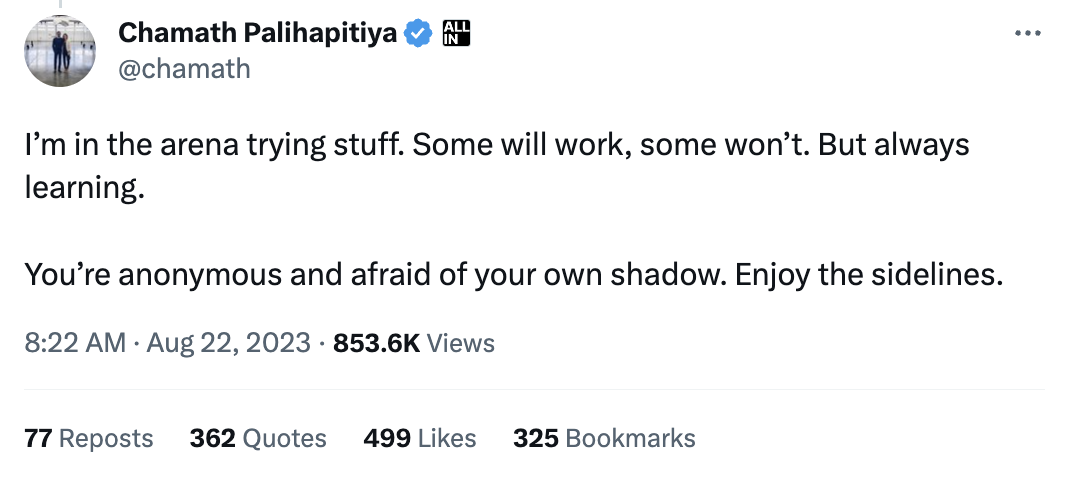Click the 325 Bookmarks count
Viewport: 1068px width, 484px height.
604,438
